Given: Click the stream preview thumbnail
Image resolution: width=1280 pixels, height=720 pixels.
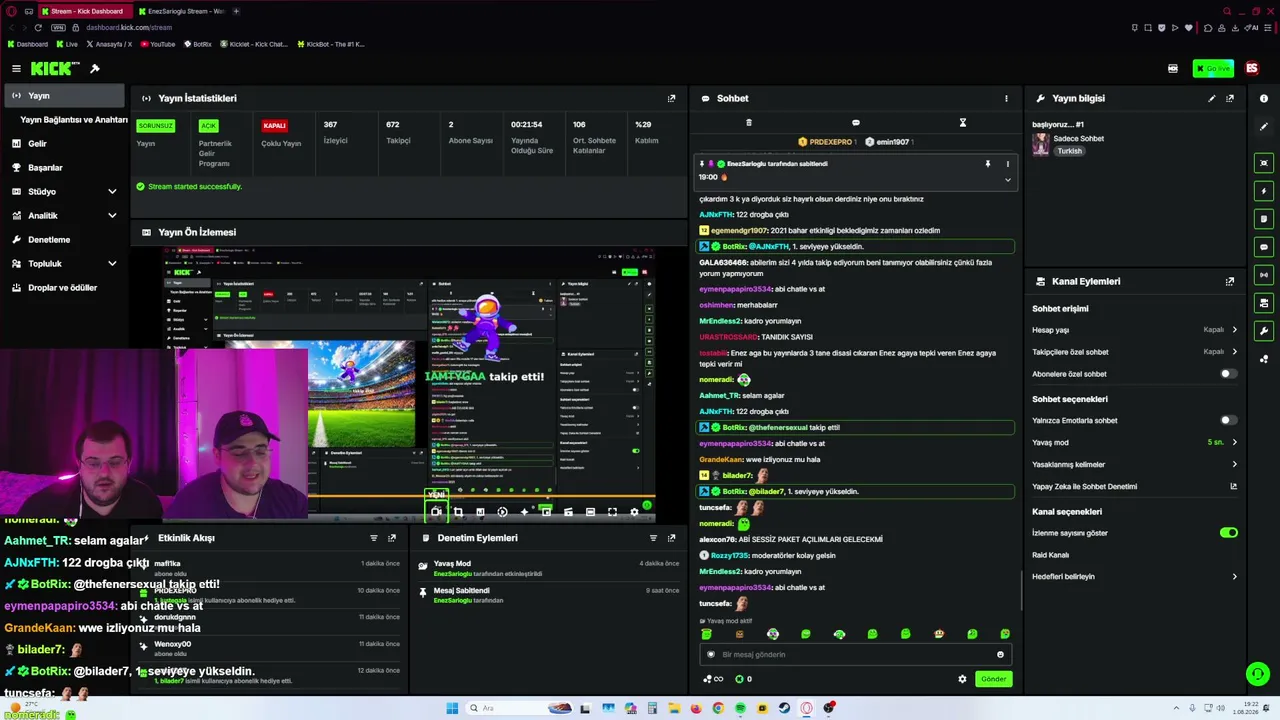Looking at the screenshot, I should (409, 384).
